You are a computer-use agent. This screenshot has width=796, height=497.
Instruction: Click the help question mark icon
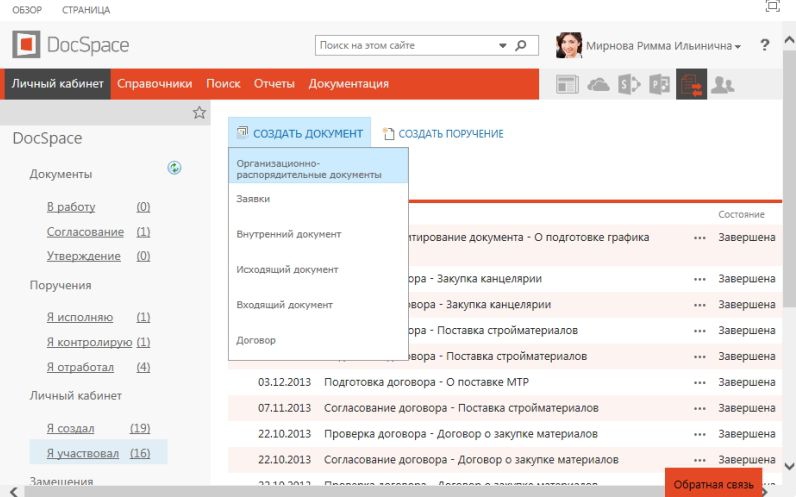tap(765, 45)
